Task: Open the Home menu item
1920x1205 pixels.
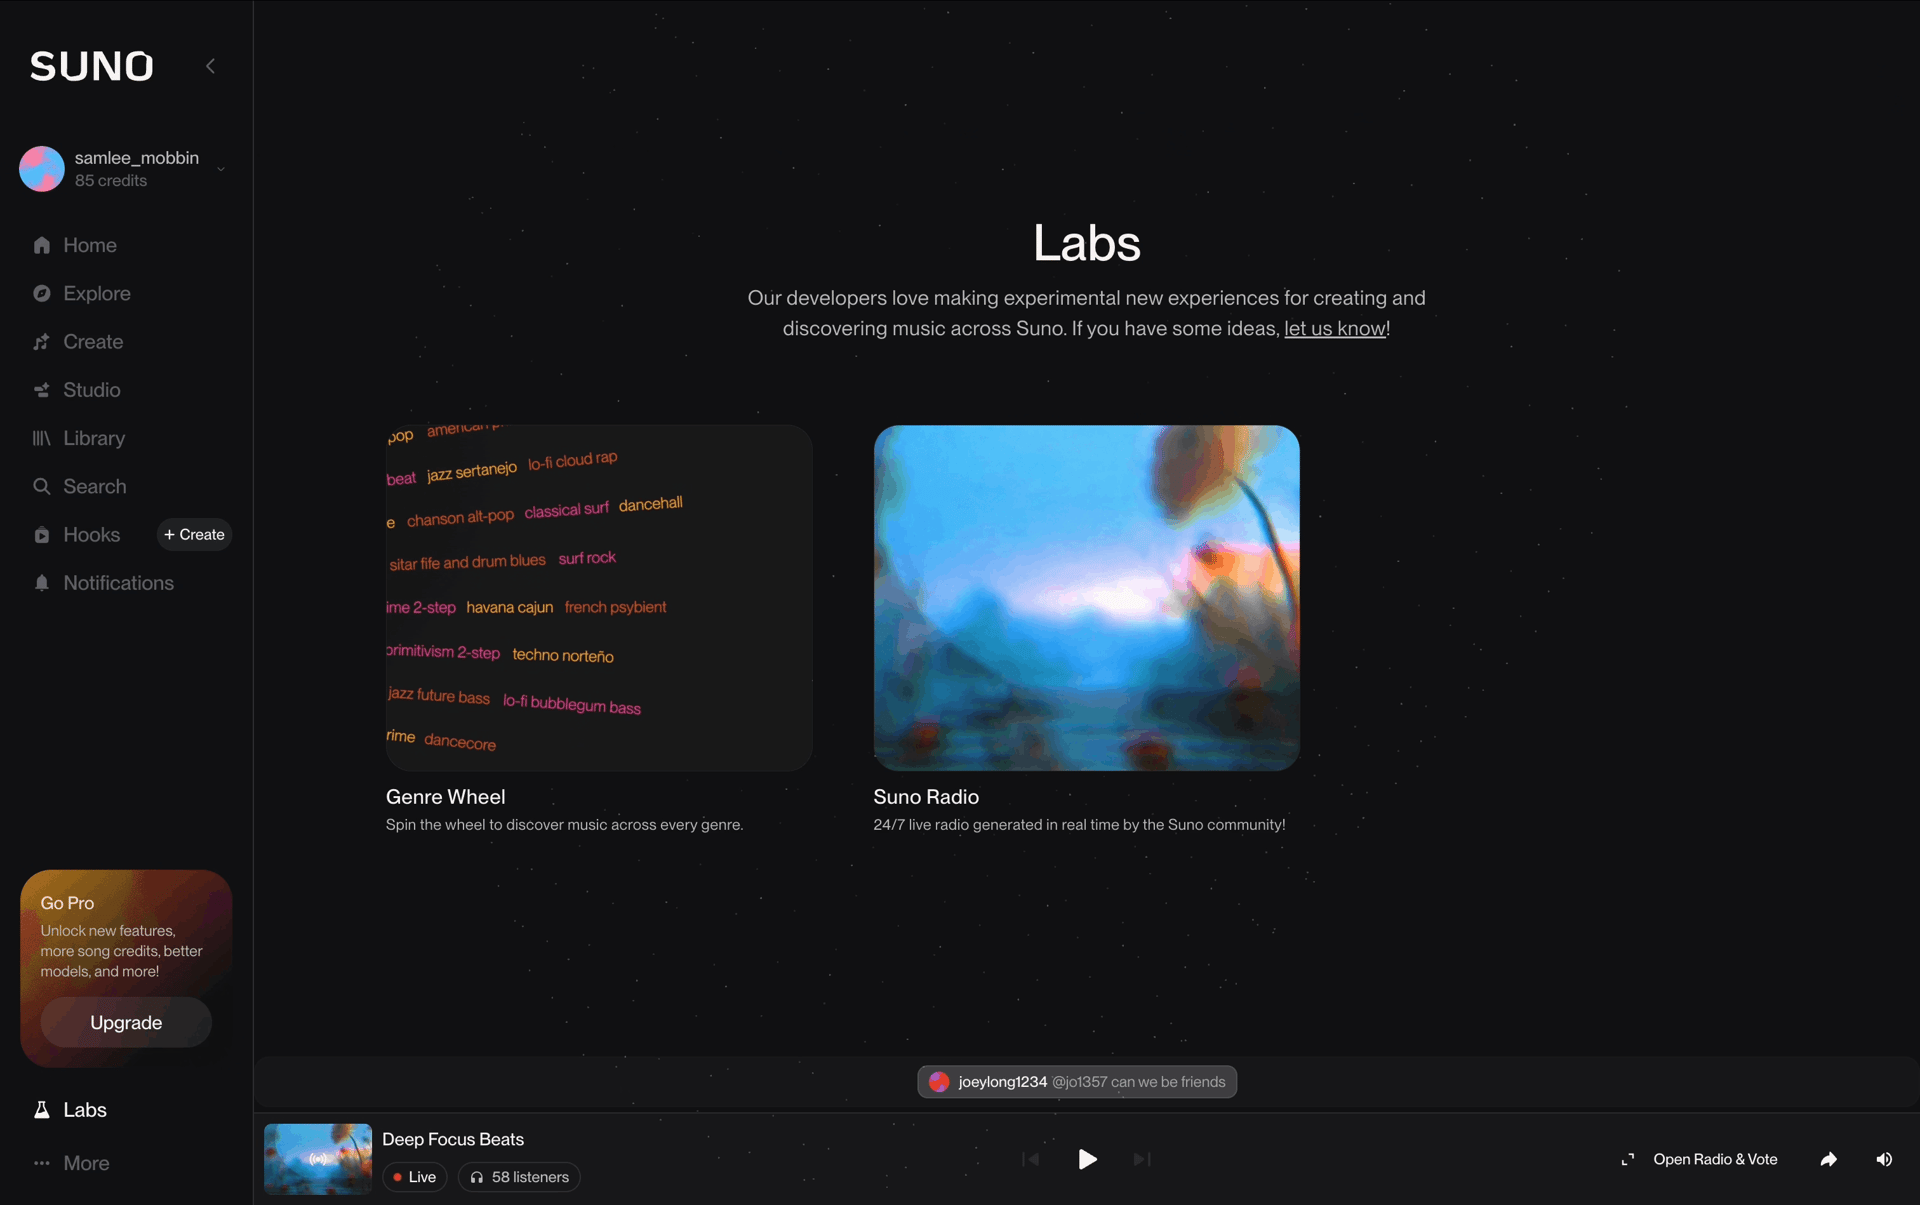Action: click(x=90, y=245)
